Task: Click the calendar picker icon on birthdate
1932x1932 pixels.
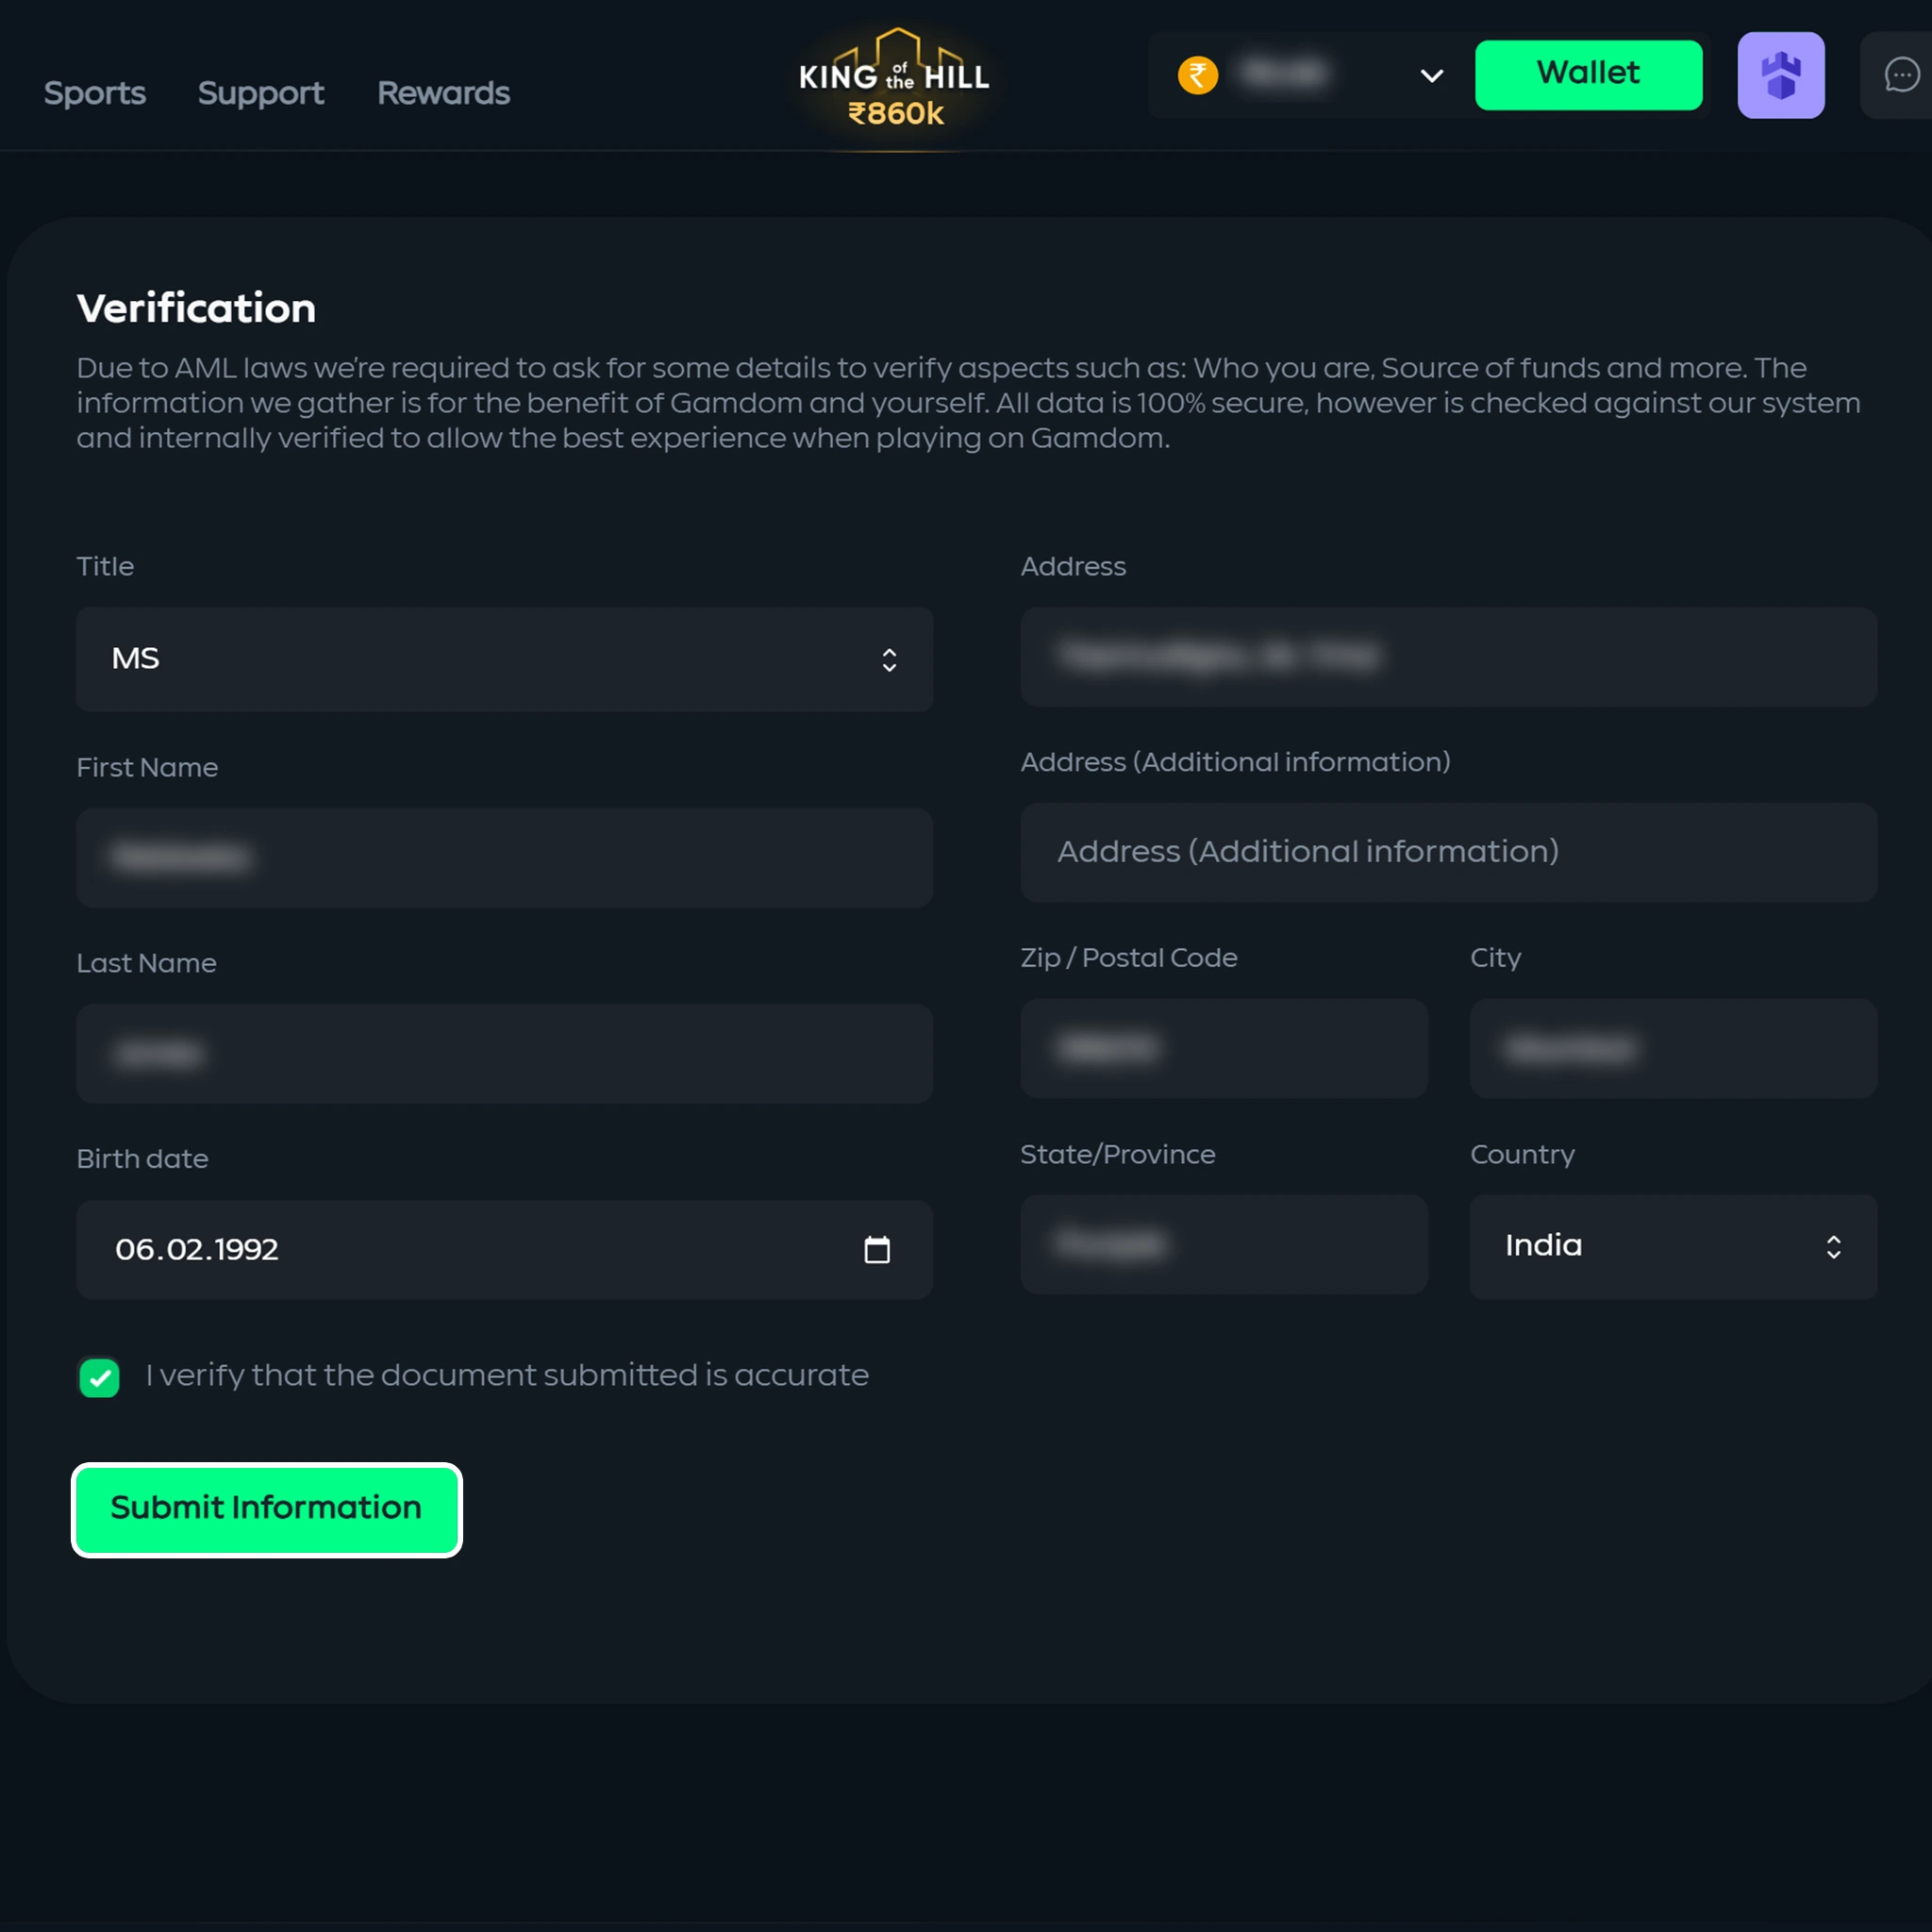Action: pyautogui.click(x=877, y=1247)
